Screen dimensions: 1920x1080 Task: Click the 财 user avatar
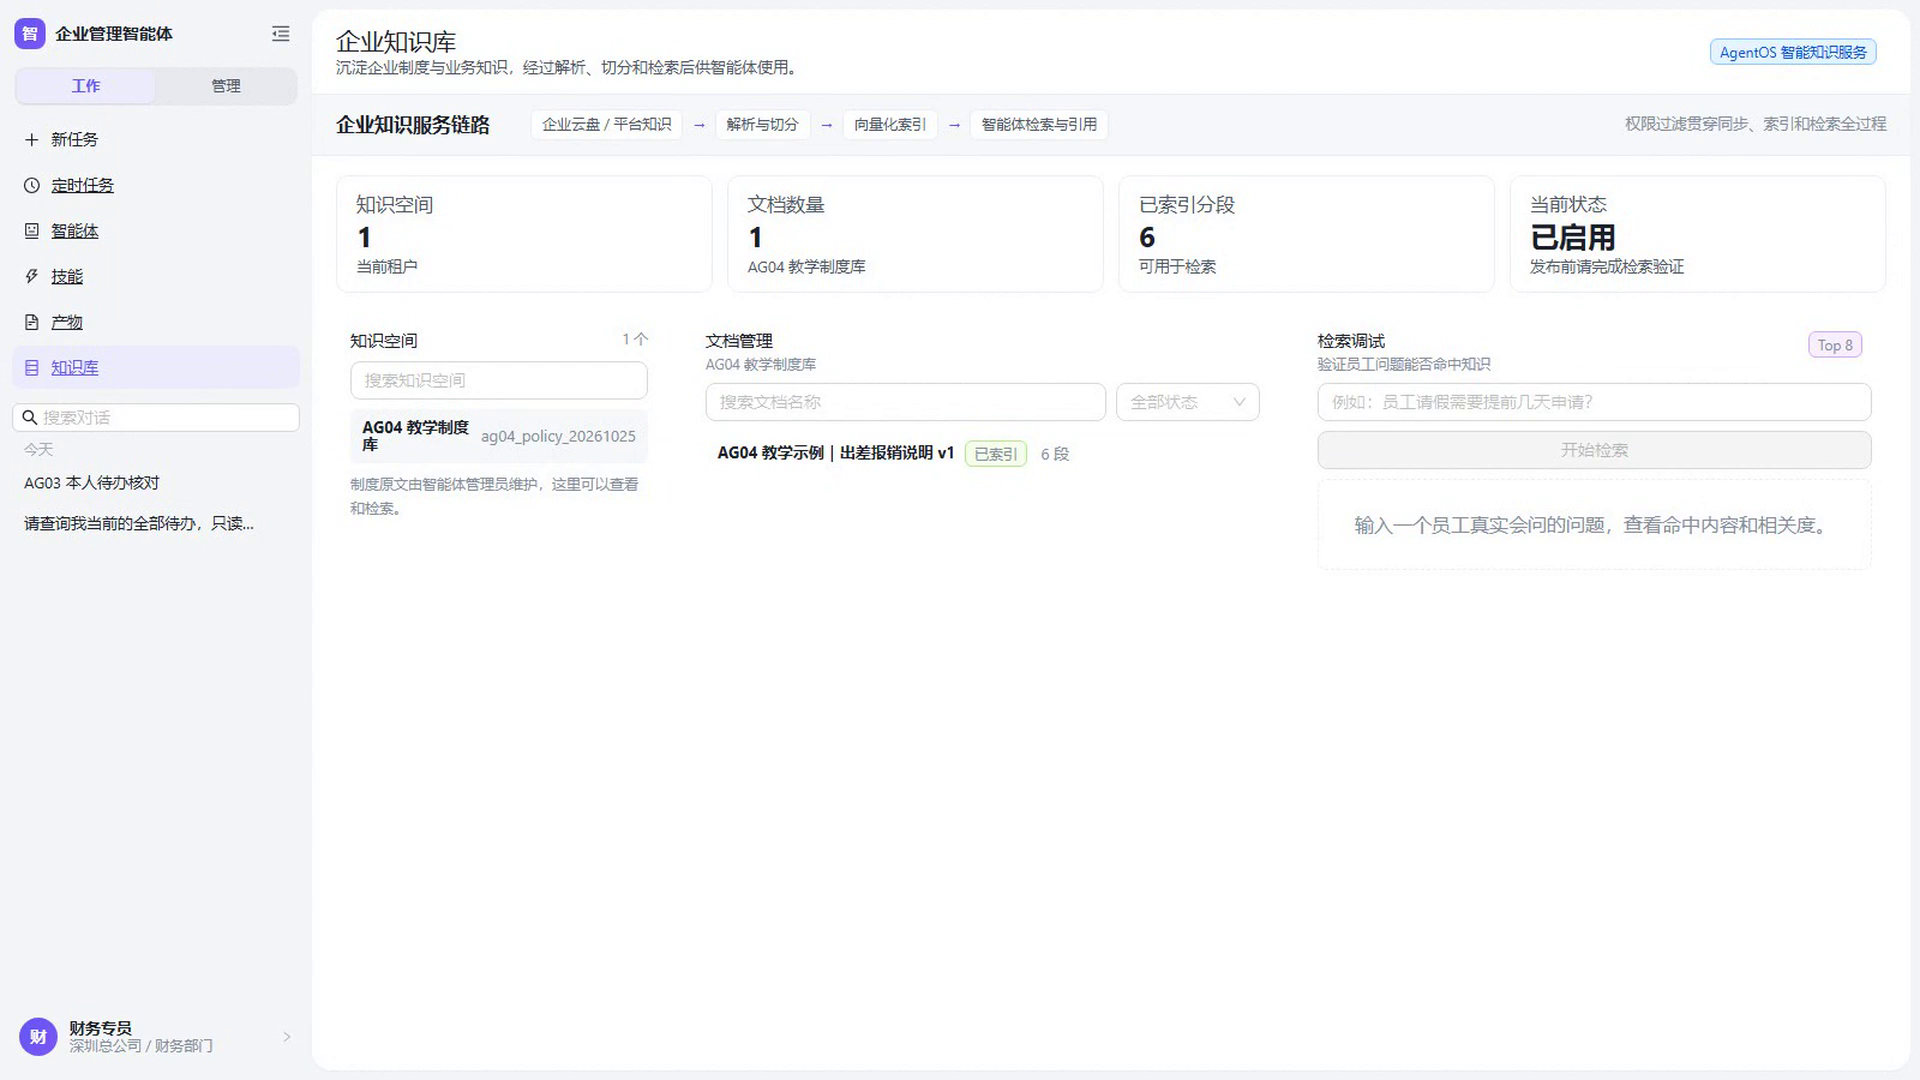click(x=38, y=1037)
